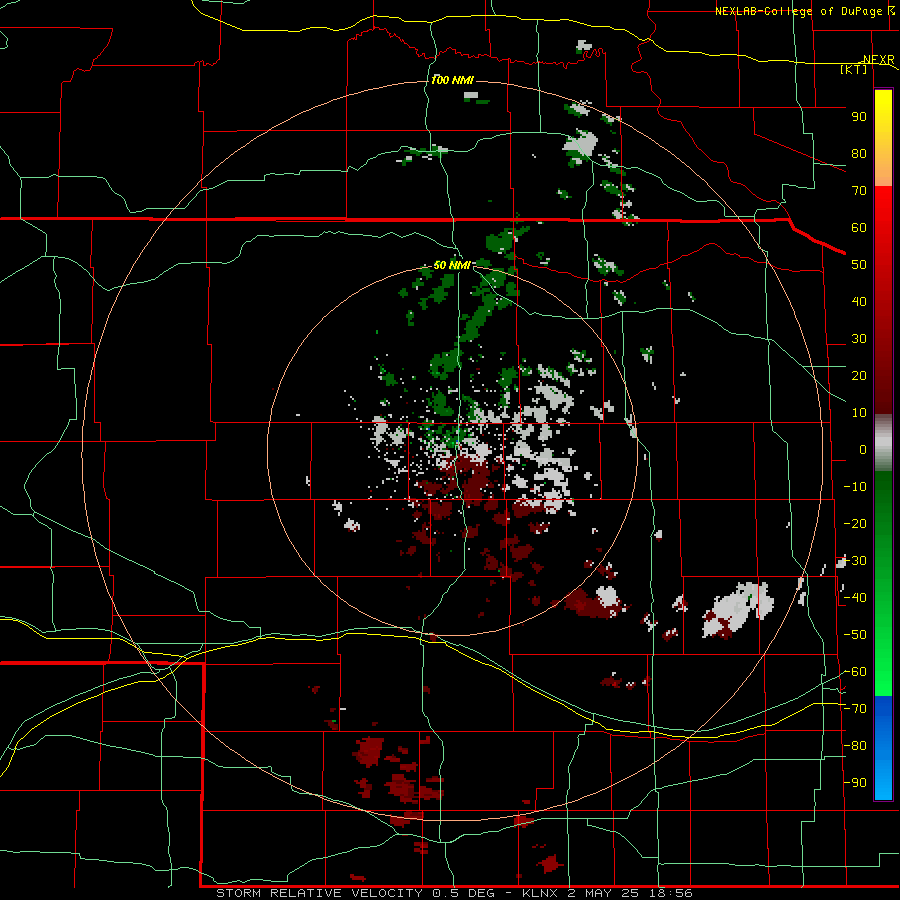Click the positive 60 knot scale label
The height and width of the screenshot is (900, 900).
[859, 227]
